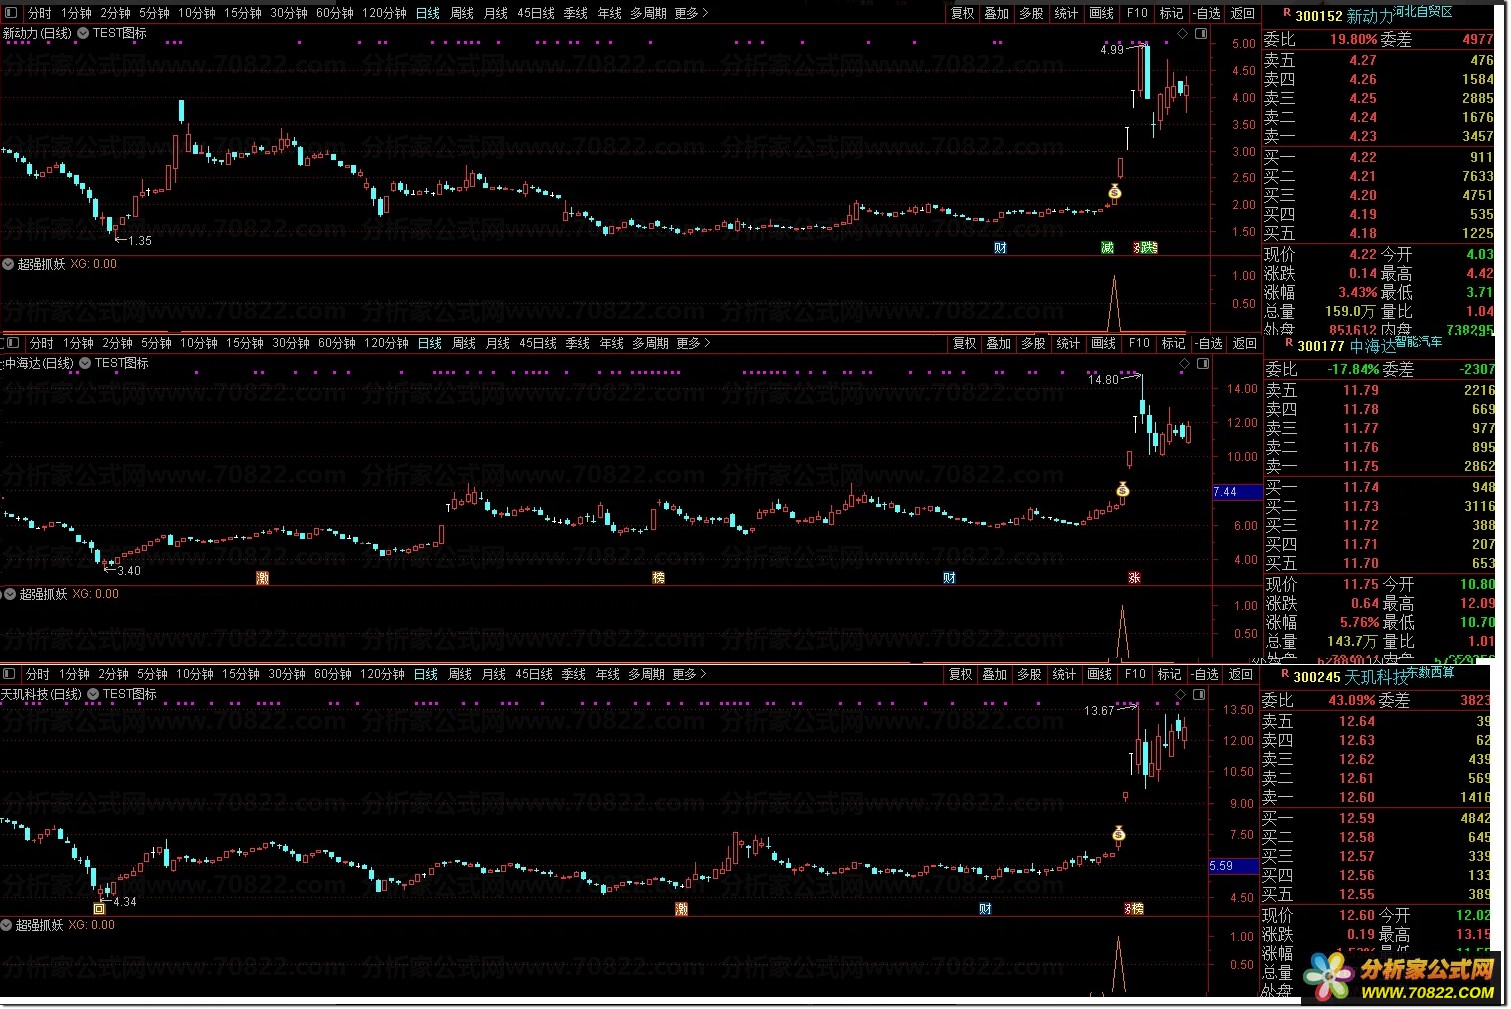Open 超强抓妖 indicator dropdown in 天玑科技 panel
The width and height of the screenshot is (1511, 1009).
click(7, 925)
